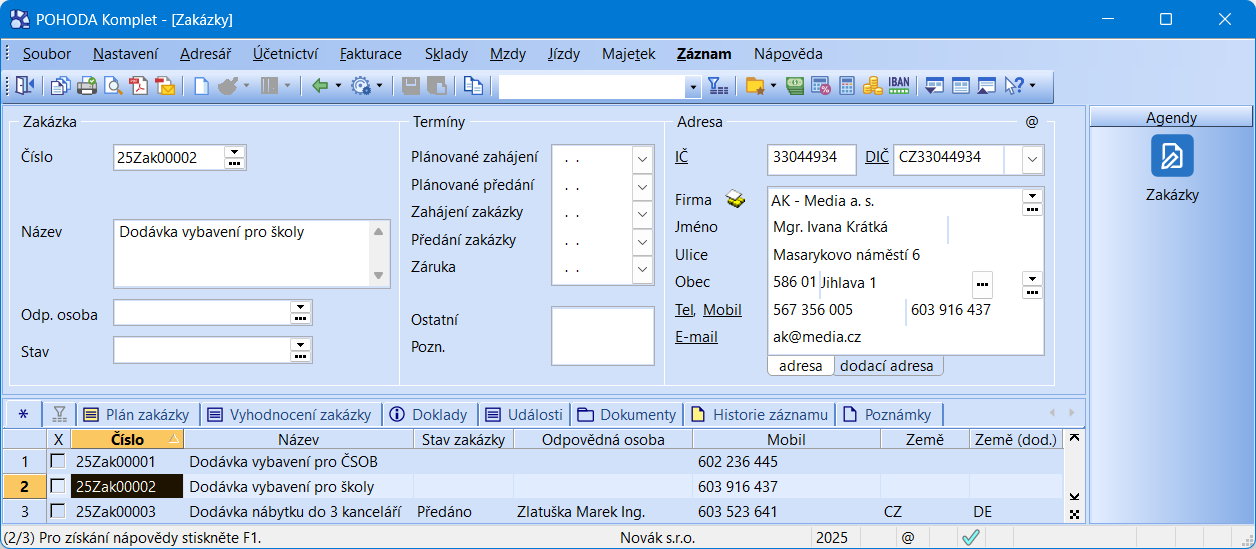The height and width of the screenshot is (549, 1256).
Task: Expand the Záruka date dropdown
Action: point(642,268)
